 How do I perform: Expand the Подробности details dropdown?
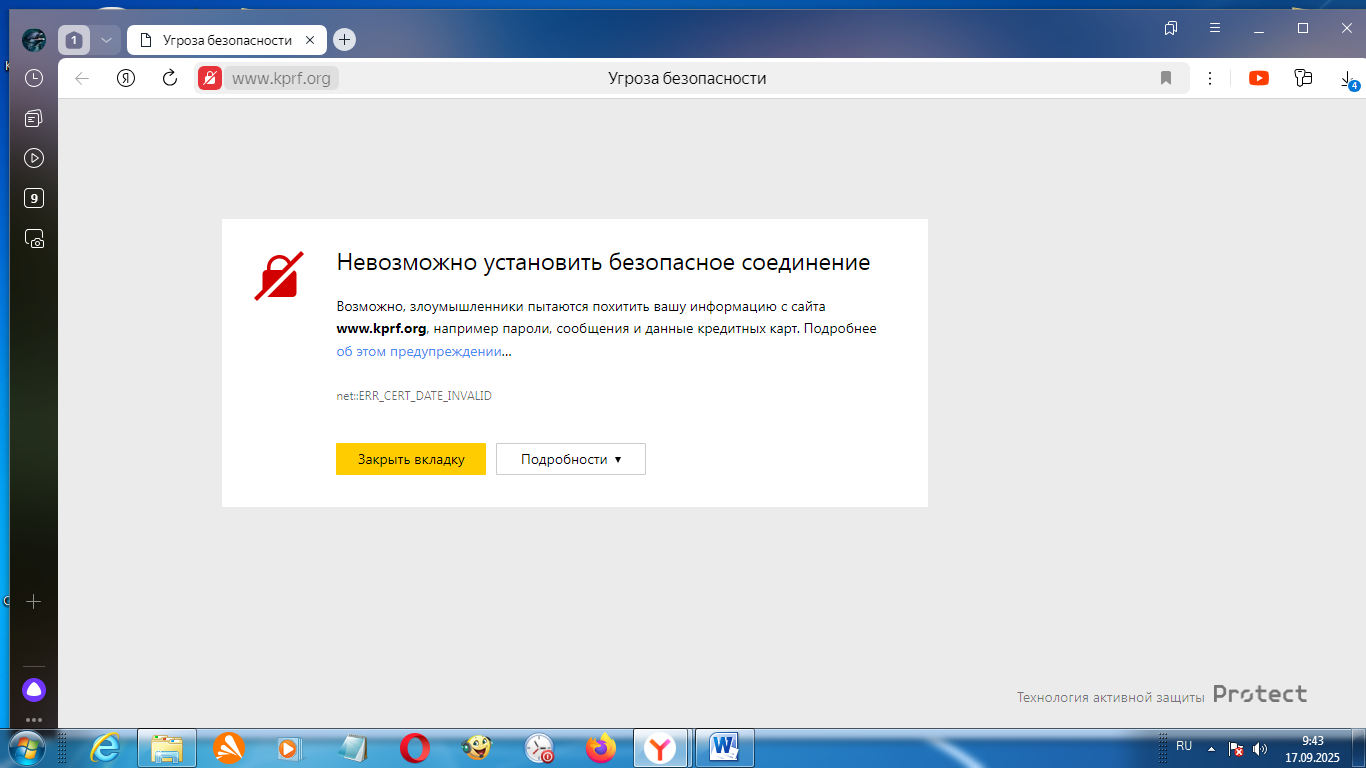pos(571,459)
